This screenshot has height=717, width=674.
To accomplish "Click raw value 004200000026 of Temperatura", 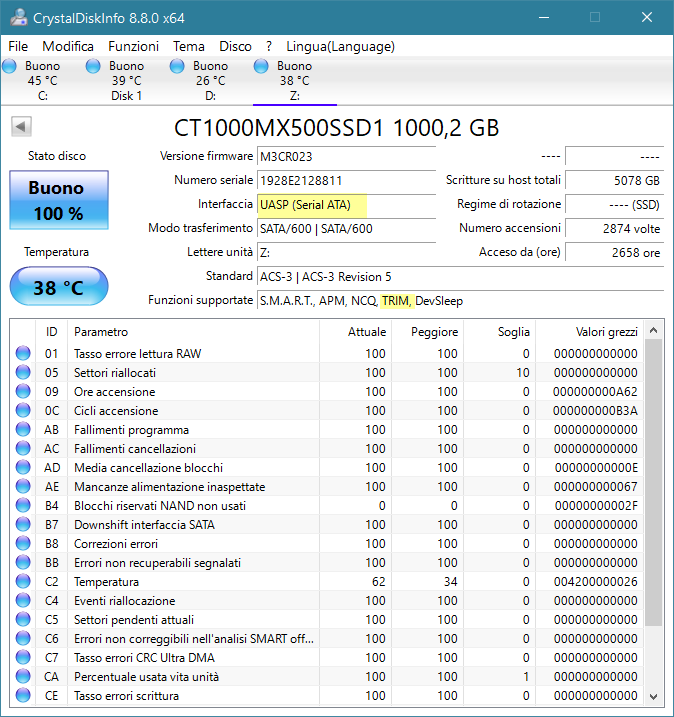I will coord(595,582).
